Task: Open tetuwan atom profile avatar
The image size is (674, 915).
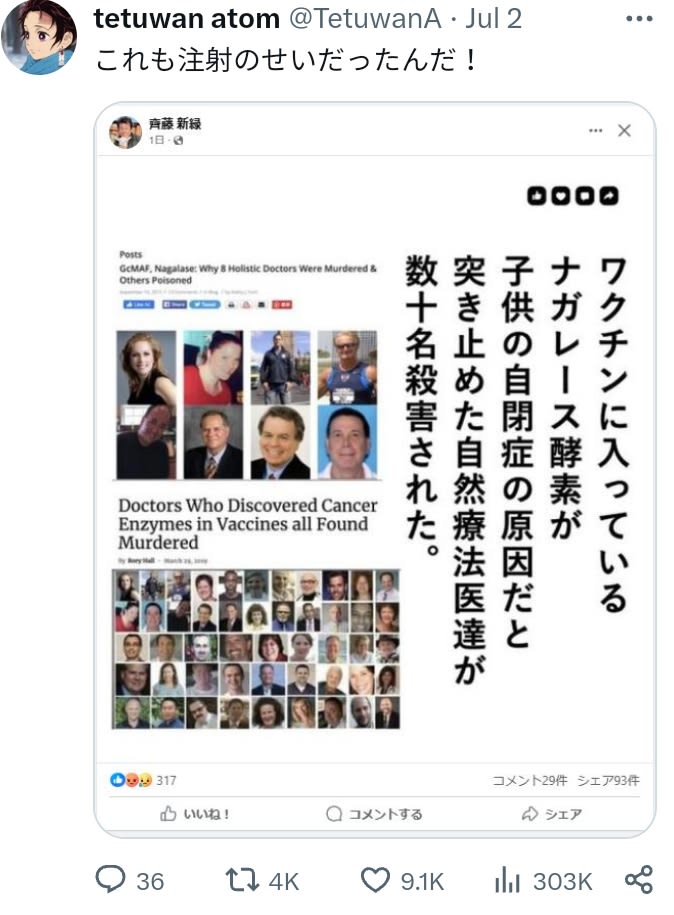Action: (40, 37)
